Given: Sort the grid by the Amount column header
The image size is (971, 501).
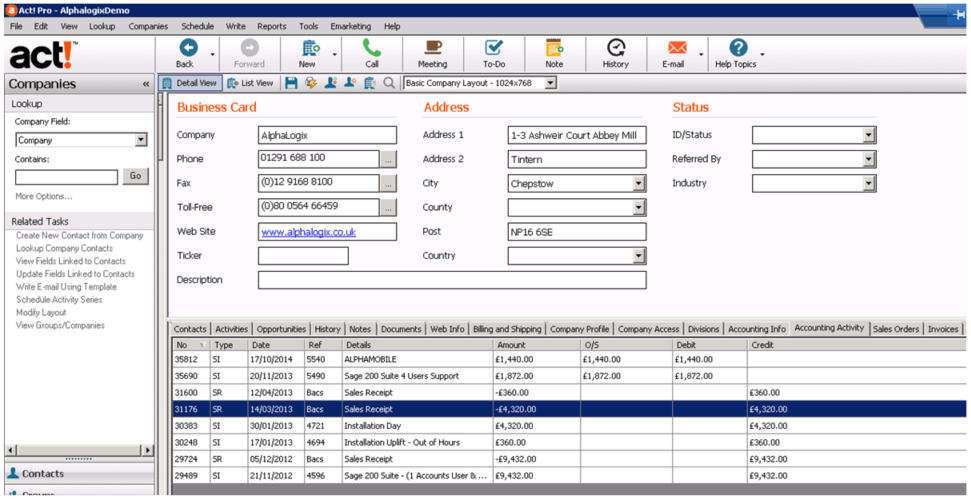Looking at the screenshot, I should (537, 345).
